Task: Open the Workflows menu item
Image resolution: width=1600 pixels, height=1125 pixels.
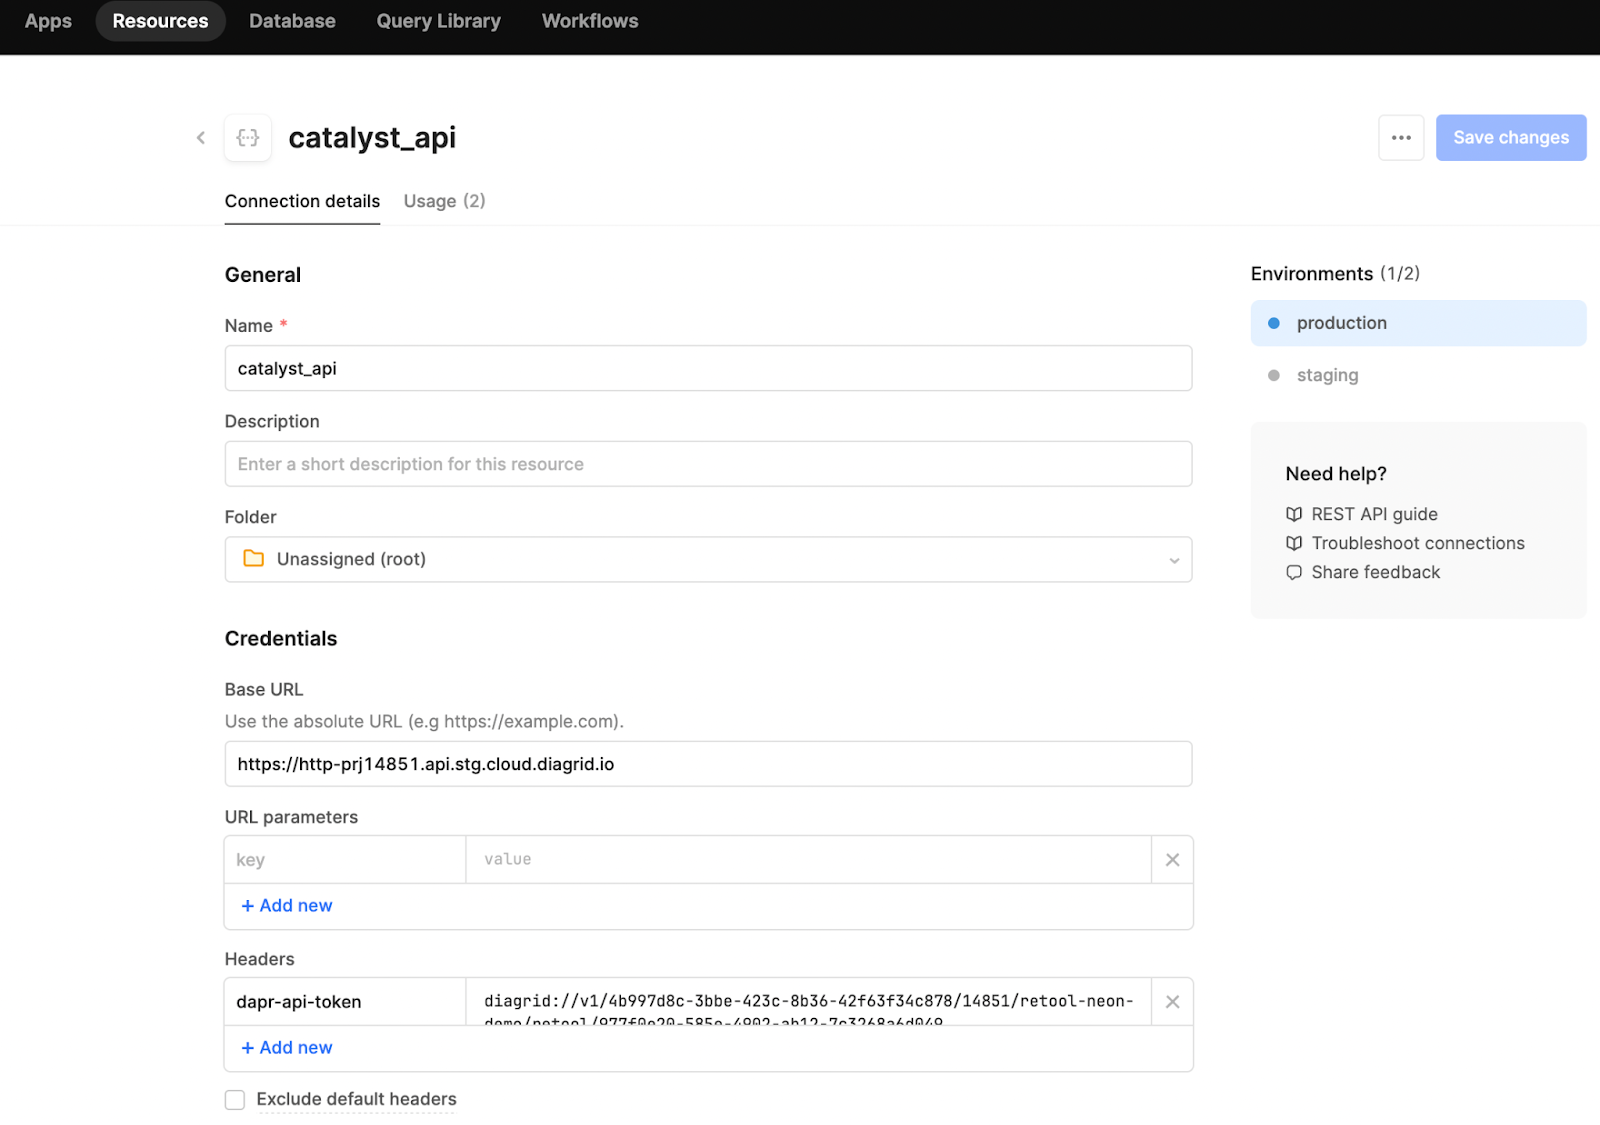Action: 590,21
